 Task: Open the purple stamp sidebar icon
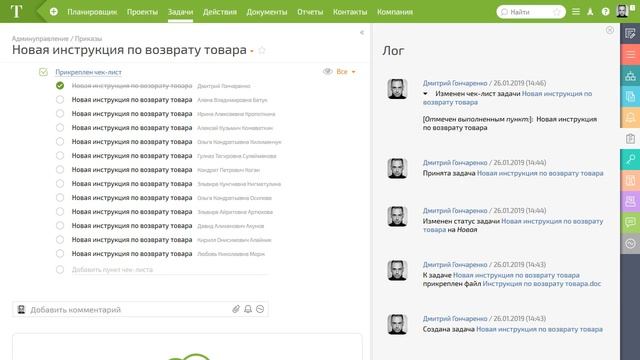(630, 202)
